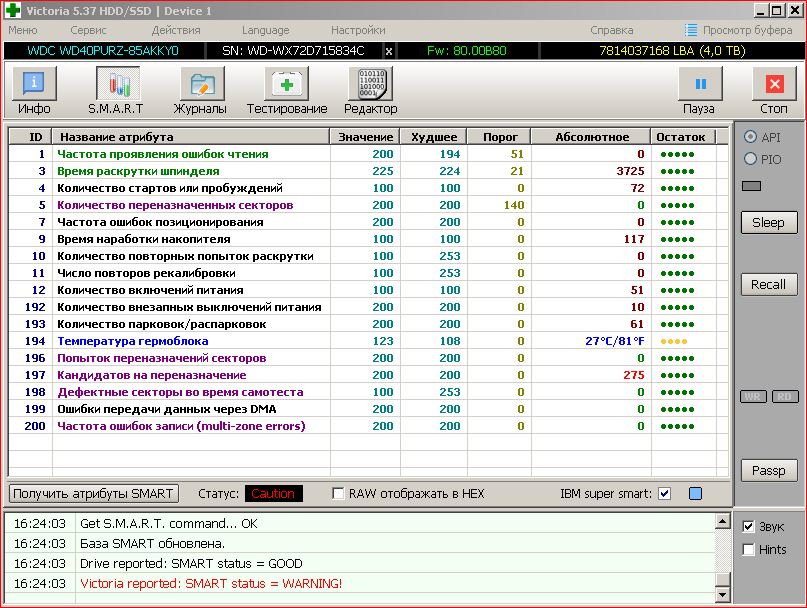Select row Температура гермоблока

tap(368, 341)
